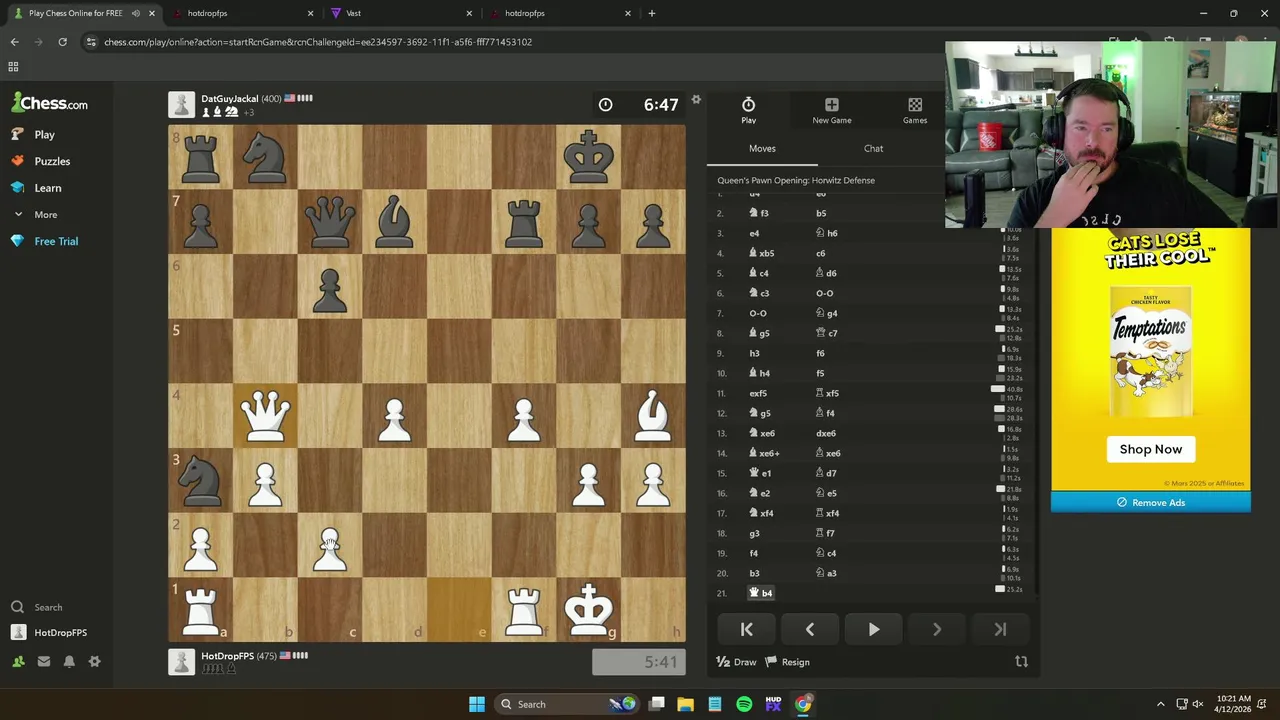Viewport: 1280px width, 720px height.
Task: Select the white queen on b4
Action: (265, 416)
